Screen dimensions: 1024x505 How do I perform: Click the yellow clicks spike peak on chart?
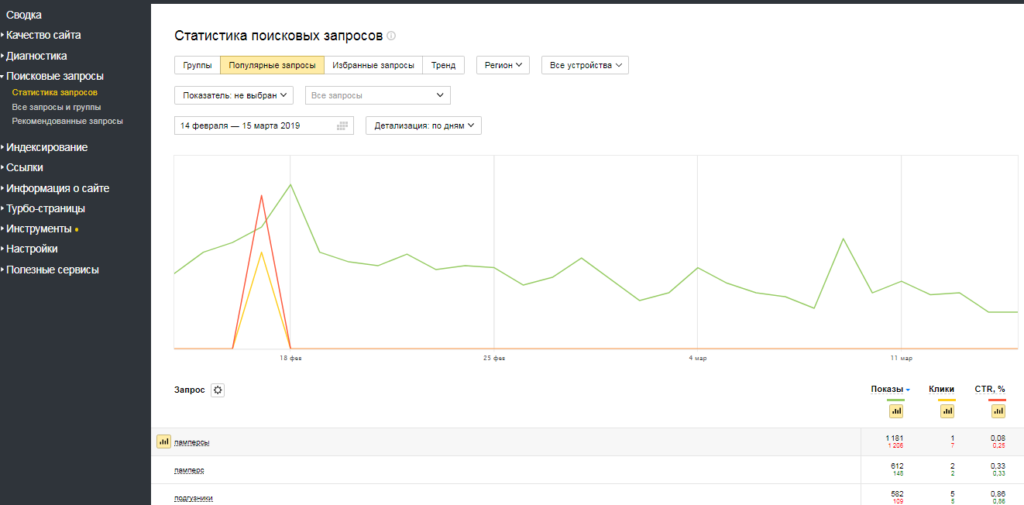tap(261, 252)
